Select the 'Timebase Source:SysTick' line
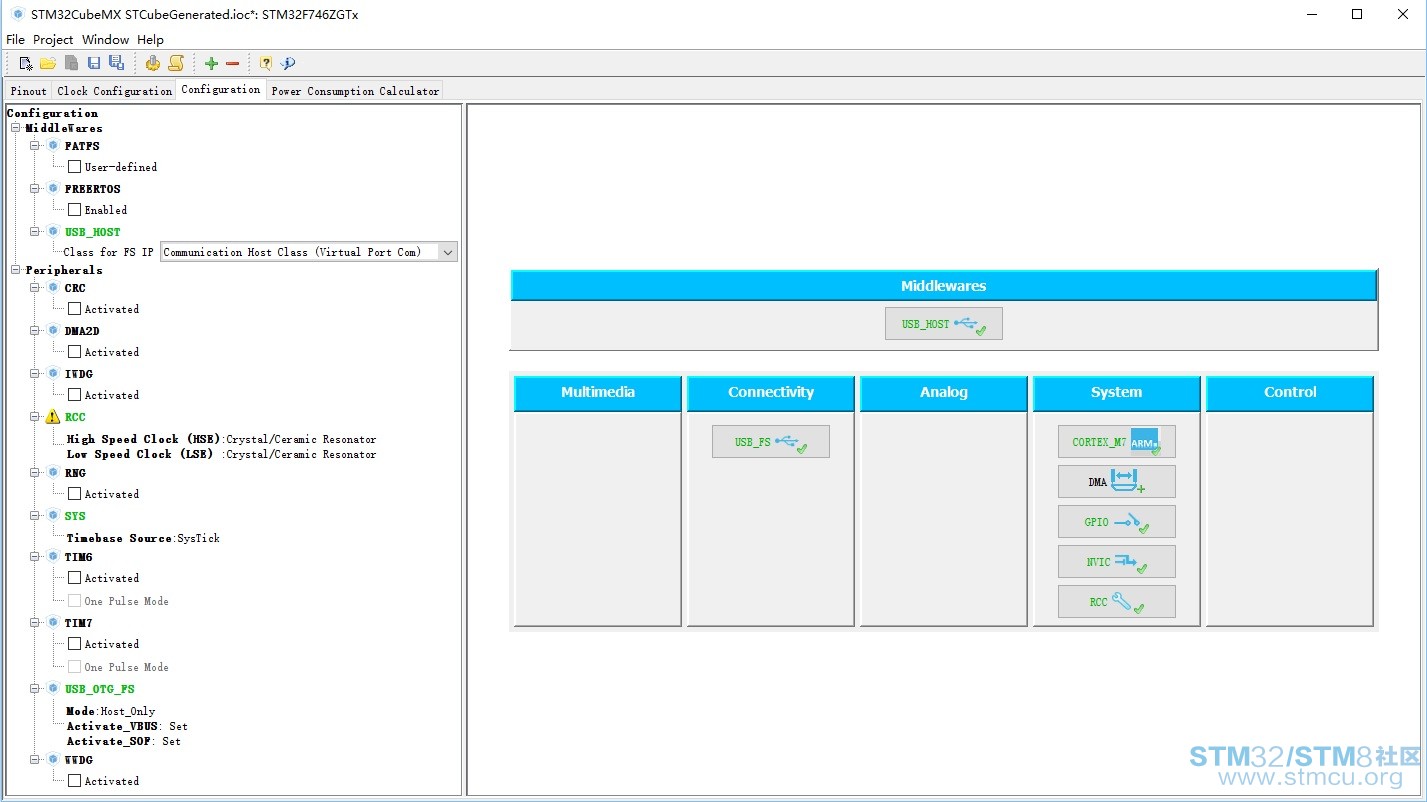The height and width of the screenshot is (802, 1427). (x=143, y=538)
